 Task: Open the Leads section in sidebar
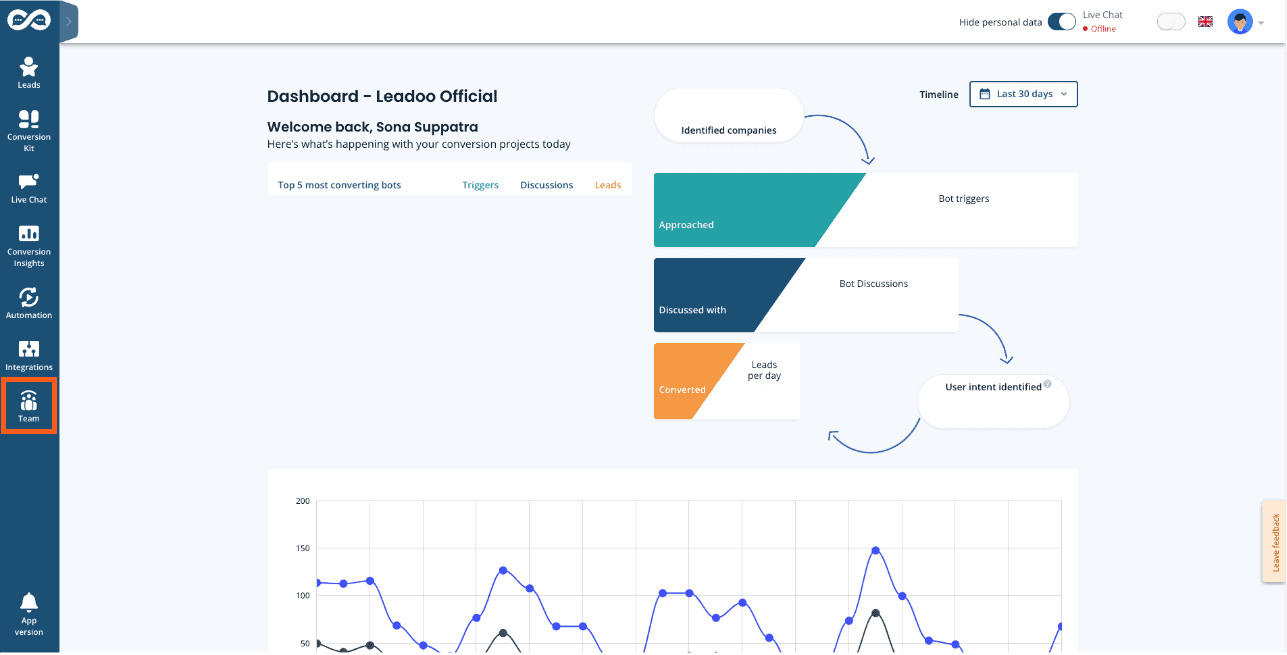click(x=29, y=72)
